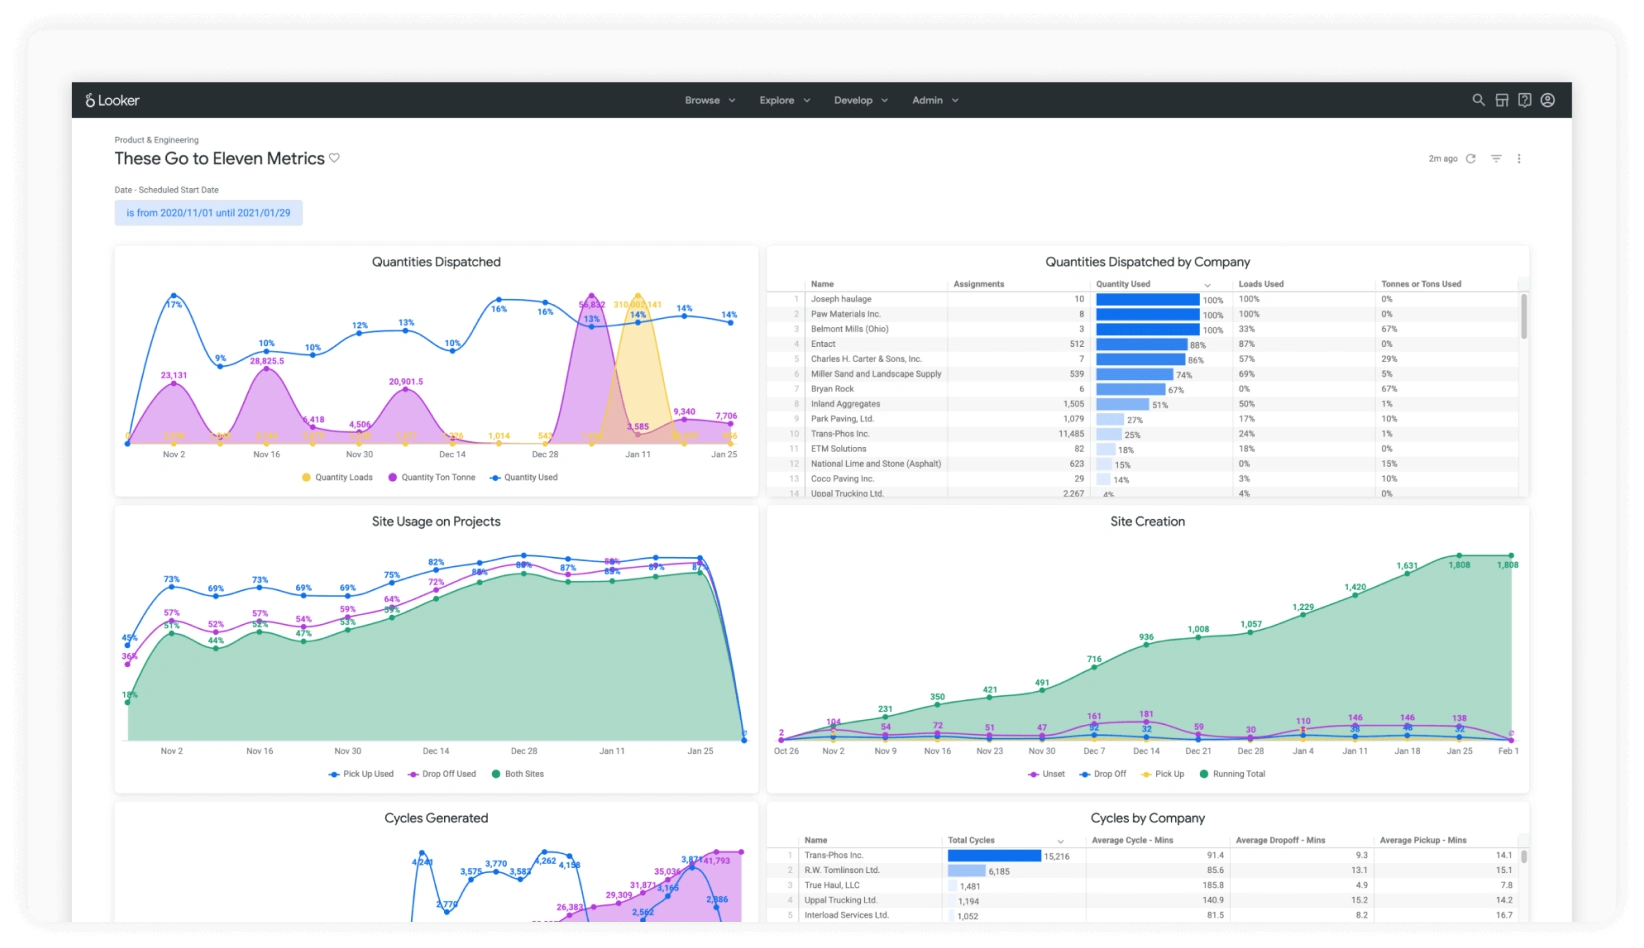Sort by the Quantity Used column header
Viewport: 1644px width, 948px height.
[1123, 284]
